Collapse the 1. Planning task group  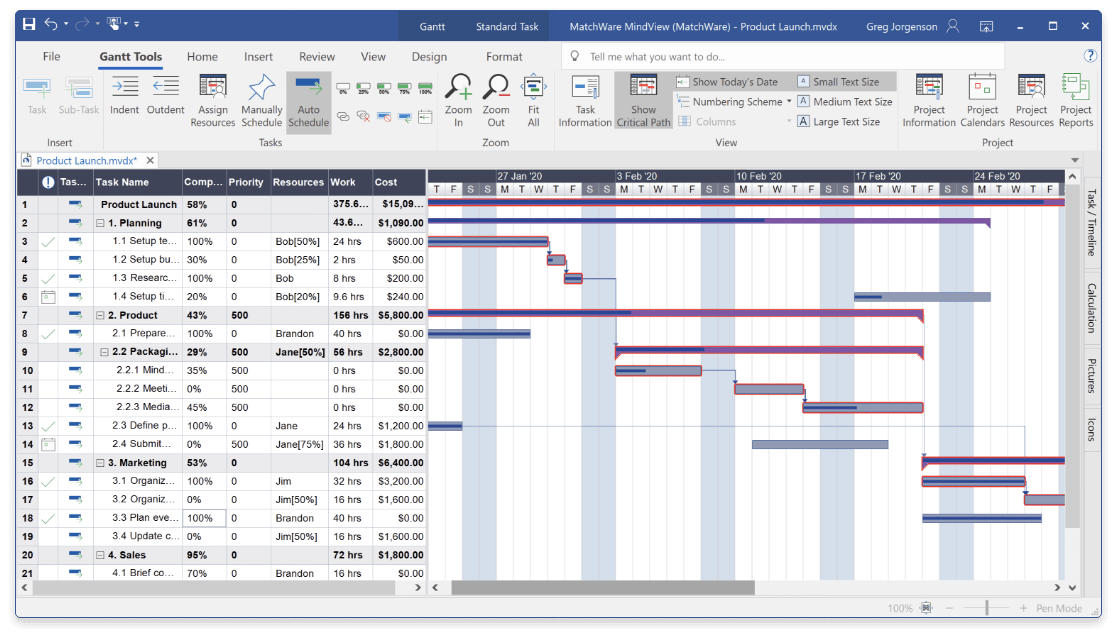coord(101,222)
